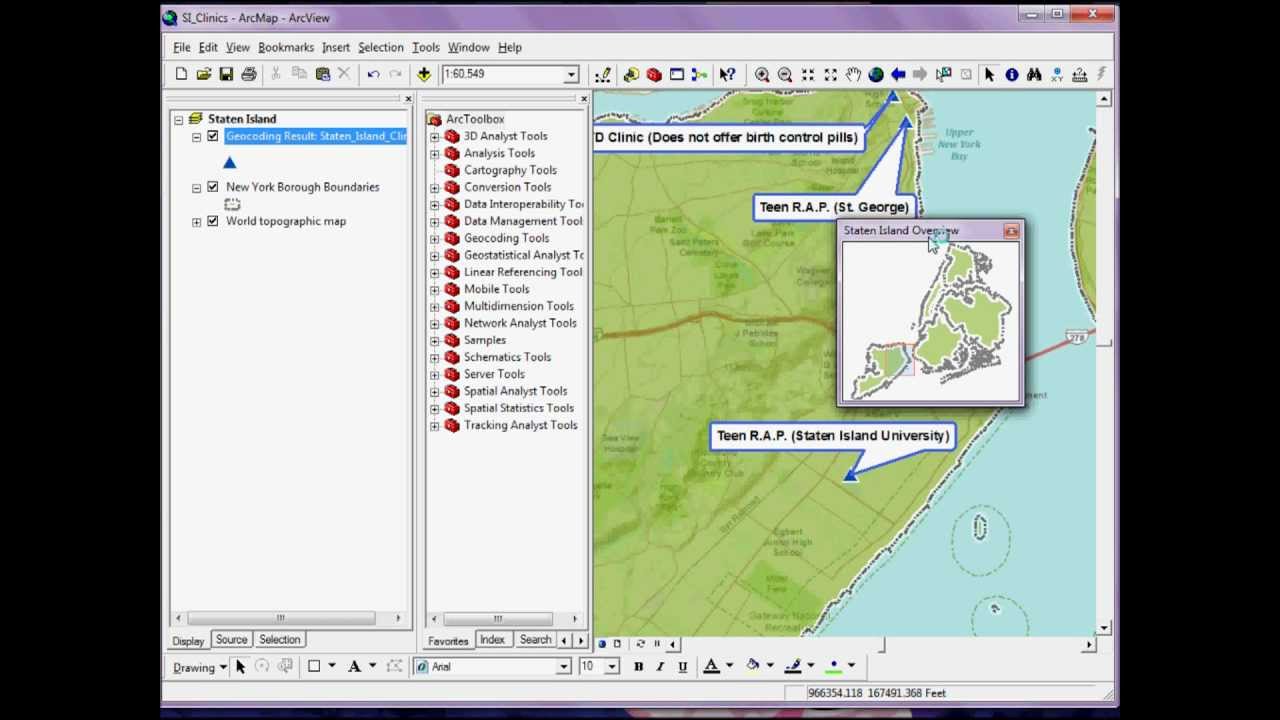1280x720 pixels.
Task: Go back to previous extent
Action: (x=898, y=75)
